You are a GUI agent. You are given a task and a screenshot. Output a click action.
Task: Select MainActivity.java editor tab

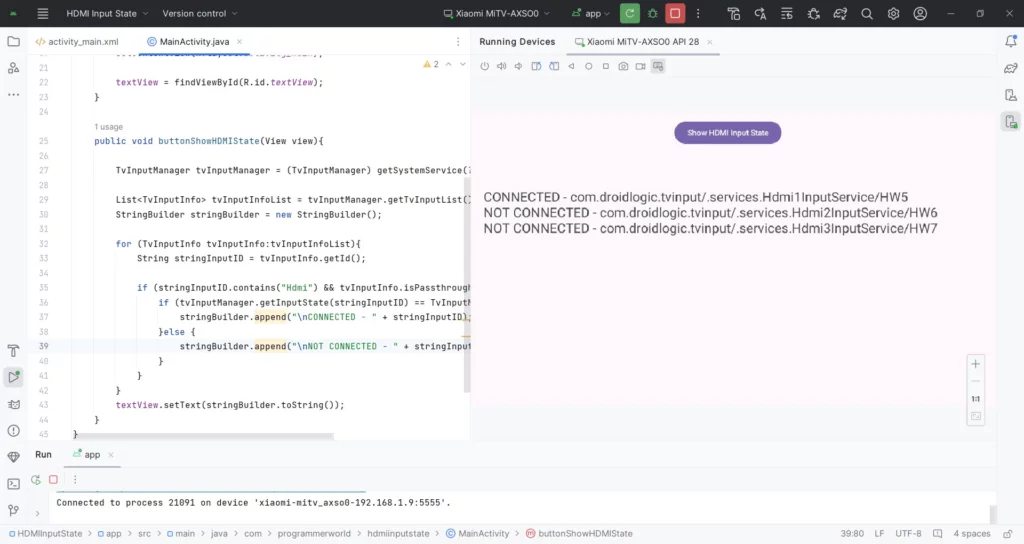point(194,41)
